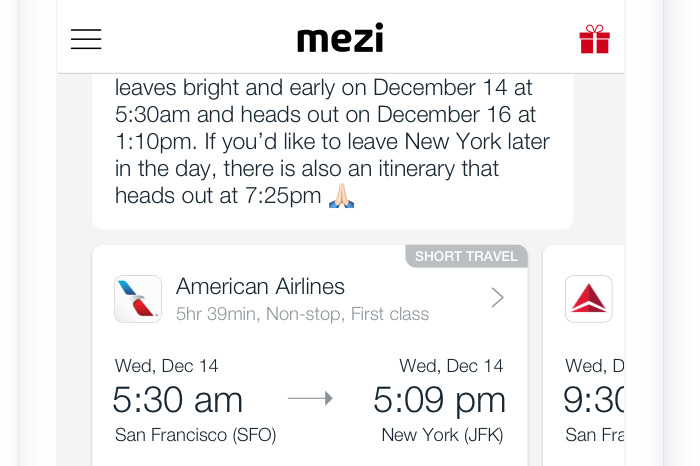Viewport: 700px width, 466px height.
Task: Select the American Airlines title
Action: click(x=260, y=287)
